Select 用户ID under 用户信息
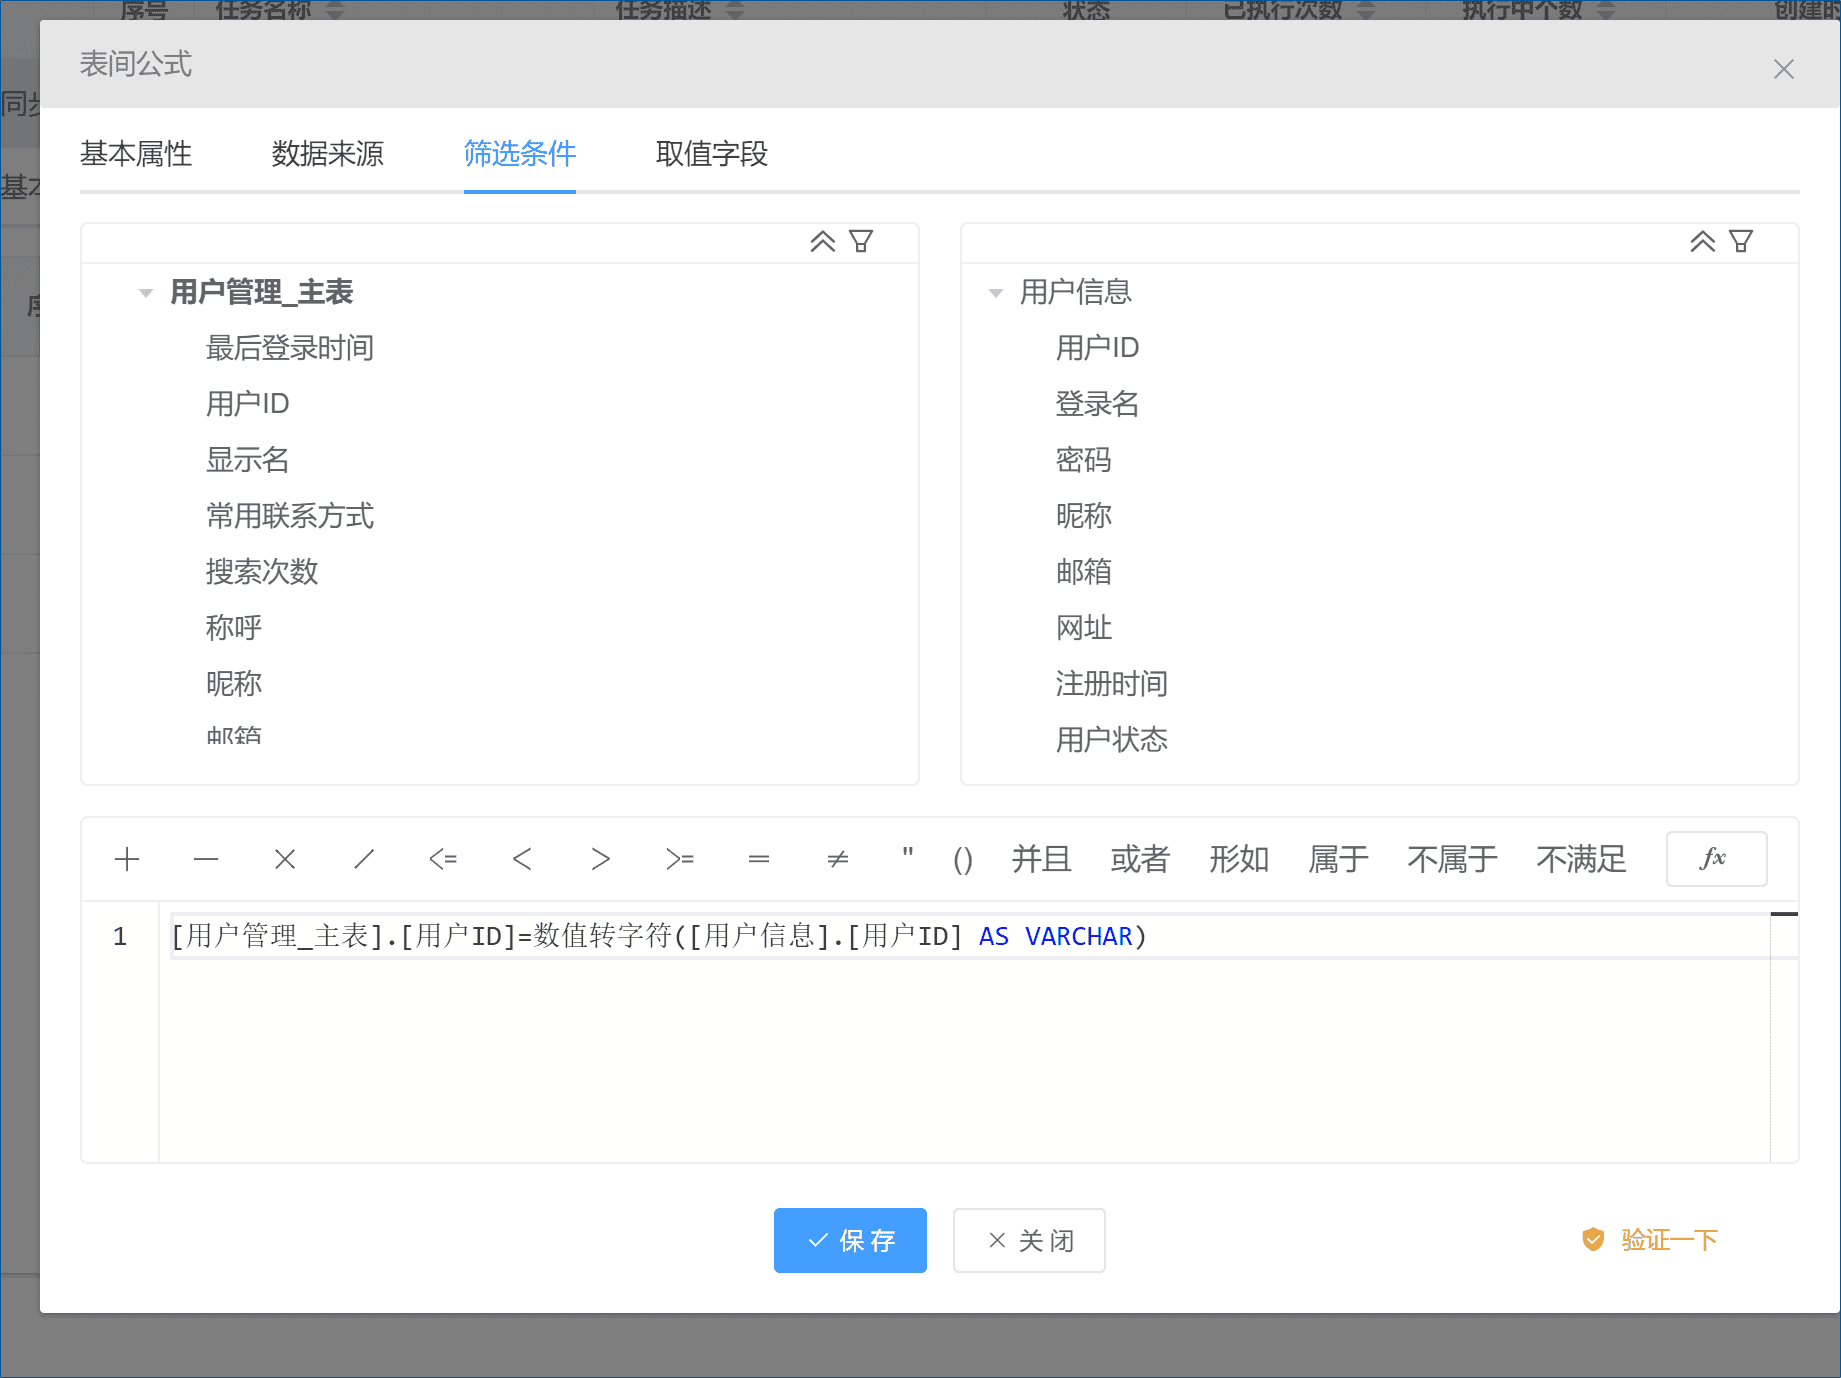 [1098, 348]
